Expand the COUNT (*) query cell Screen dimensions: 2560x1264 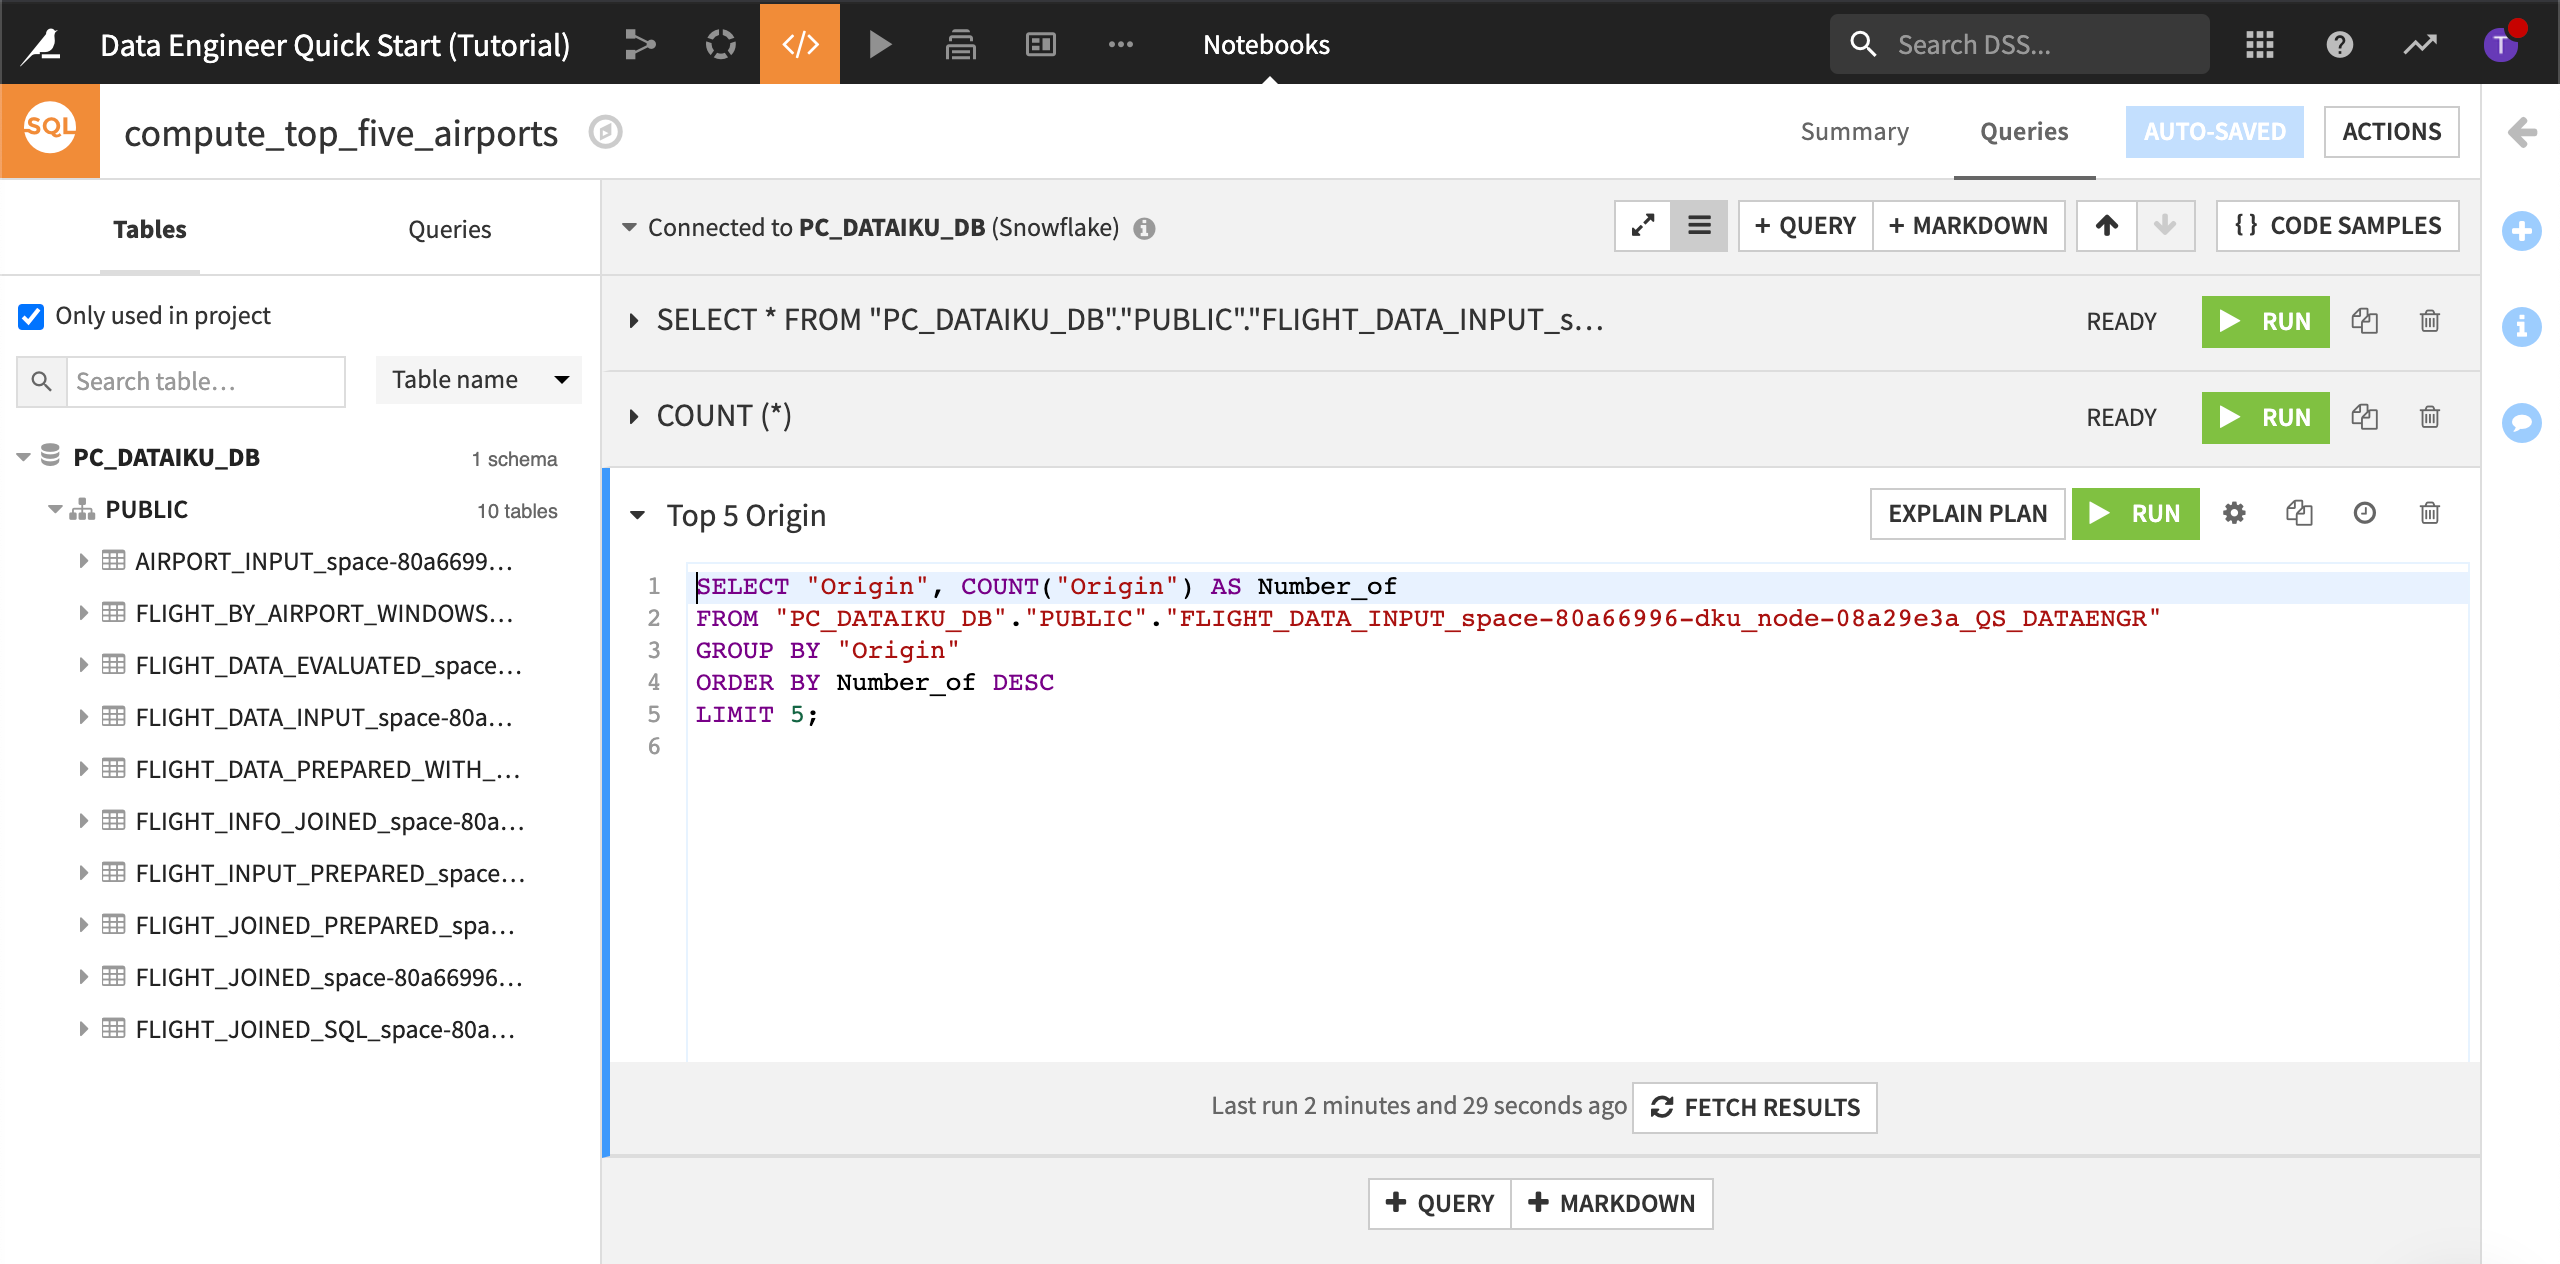633,417
